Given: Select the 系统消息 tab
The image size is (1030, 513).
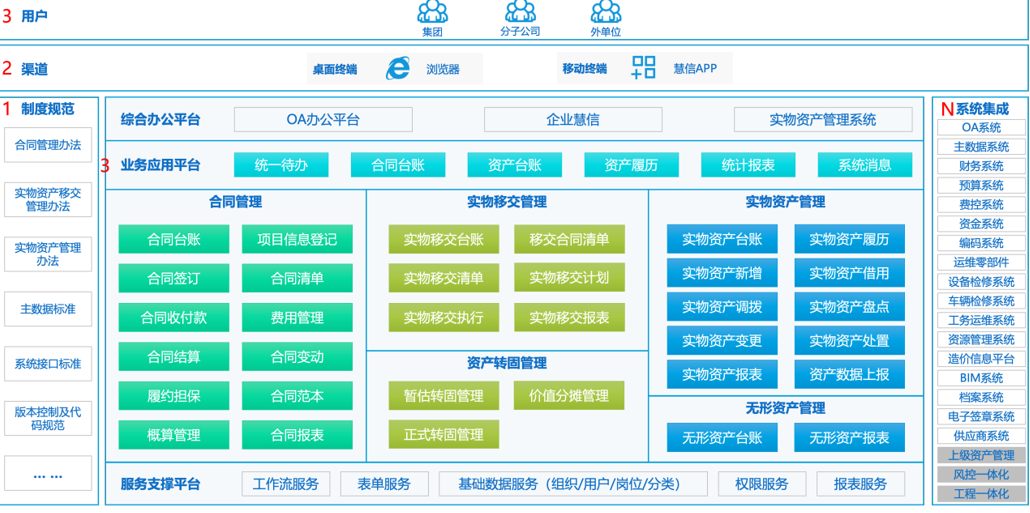Looking at the screenshot, I should [864, 165].
